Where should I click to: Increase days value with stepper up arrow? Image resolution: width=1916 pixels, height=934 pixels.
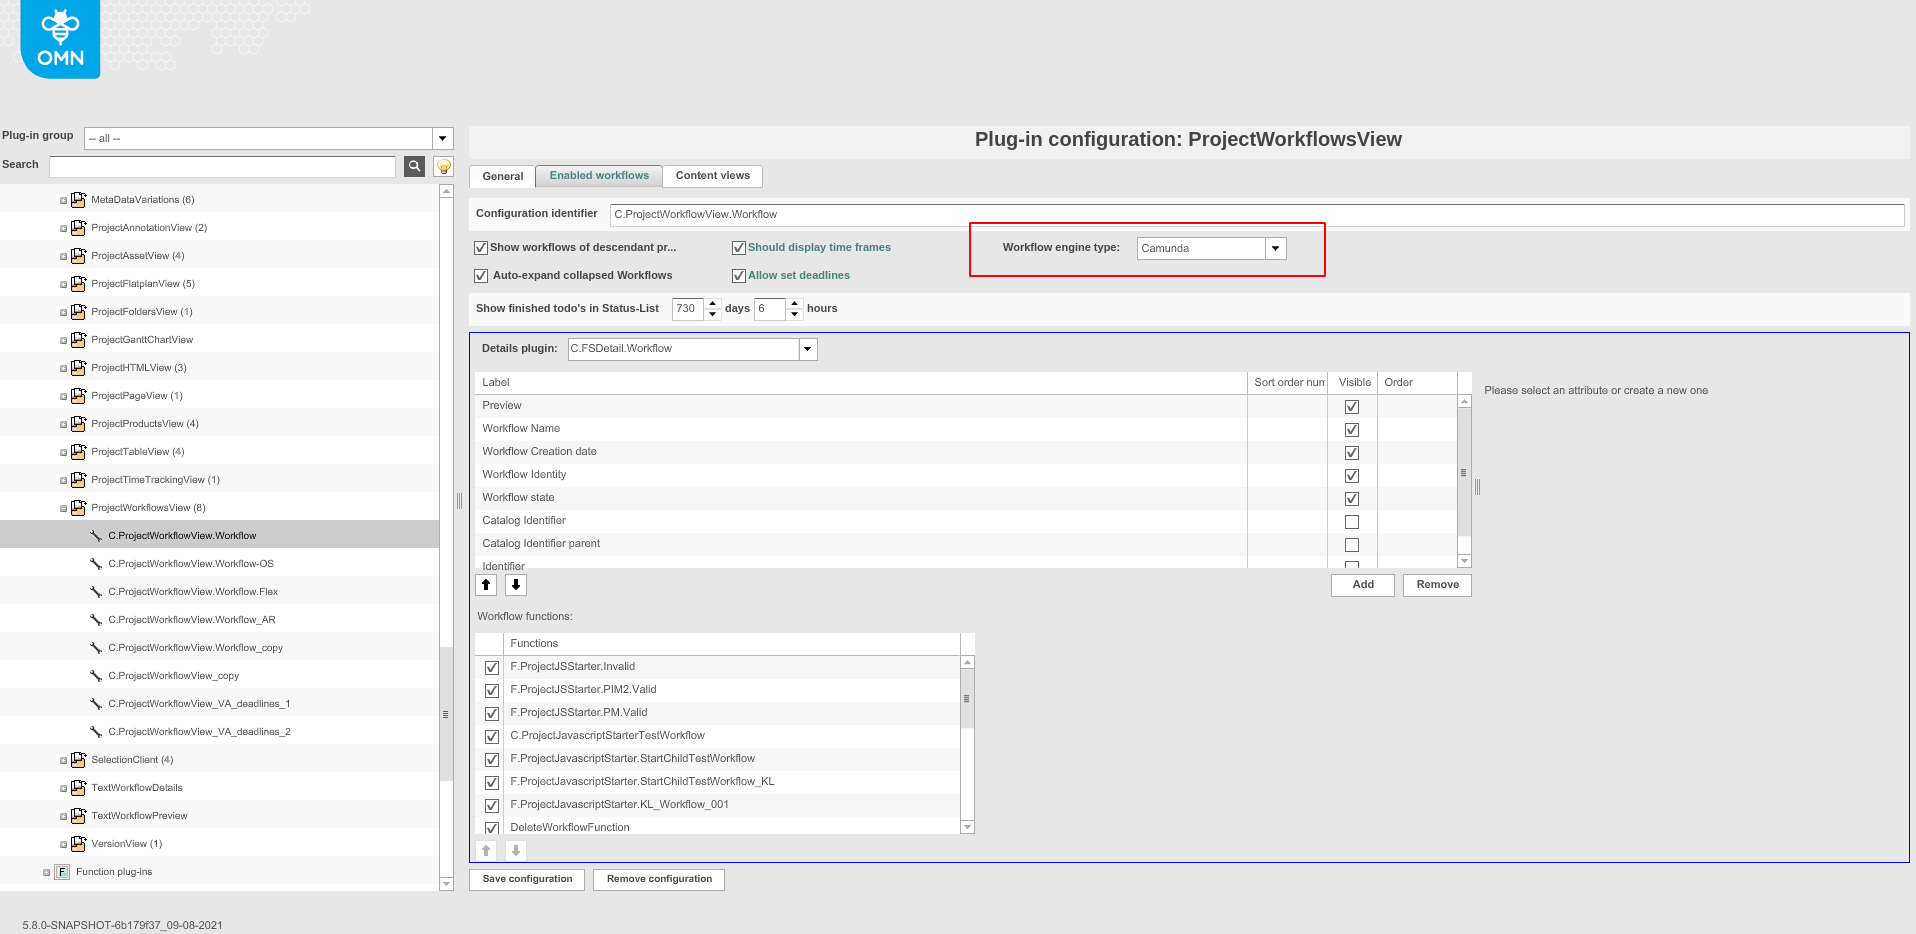713,303
